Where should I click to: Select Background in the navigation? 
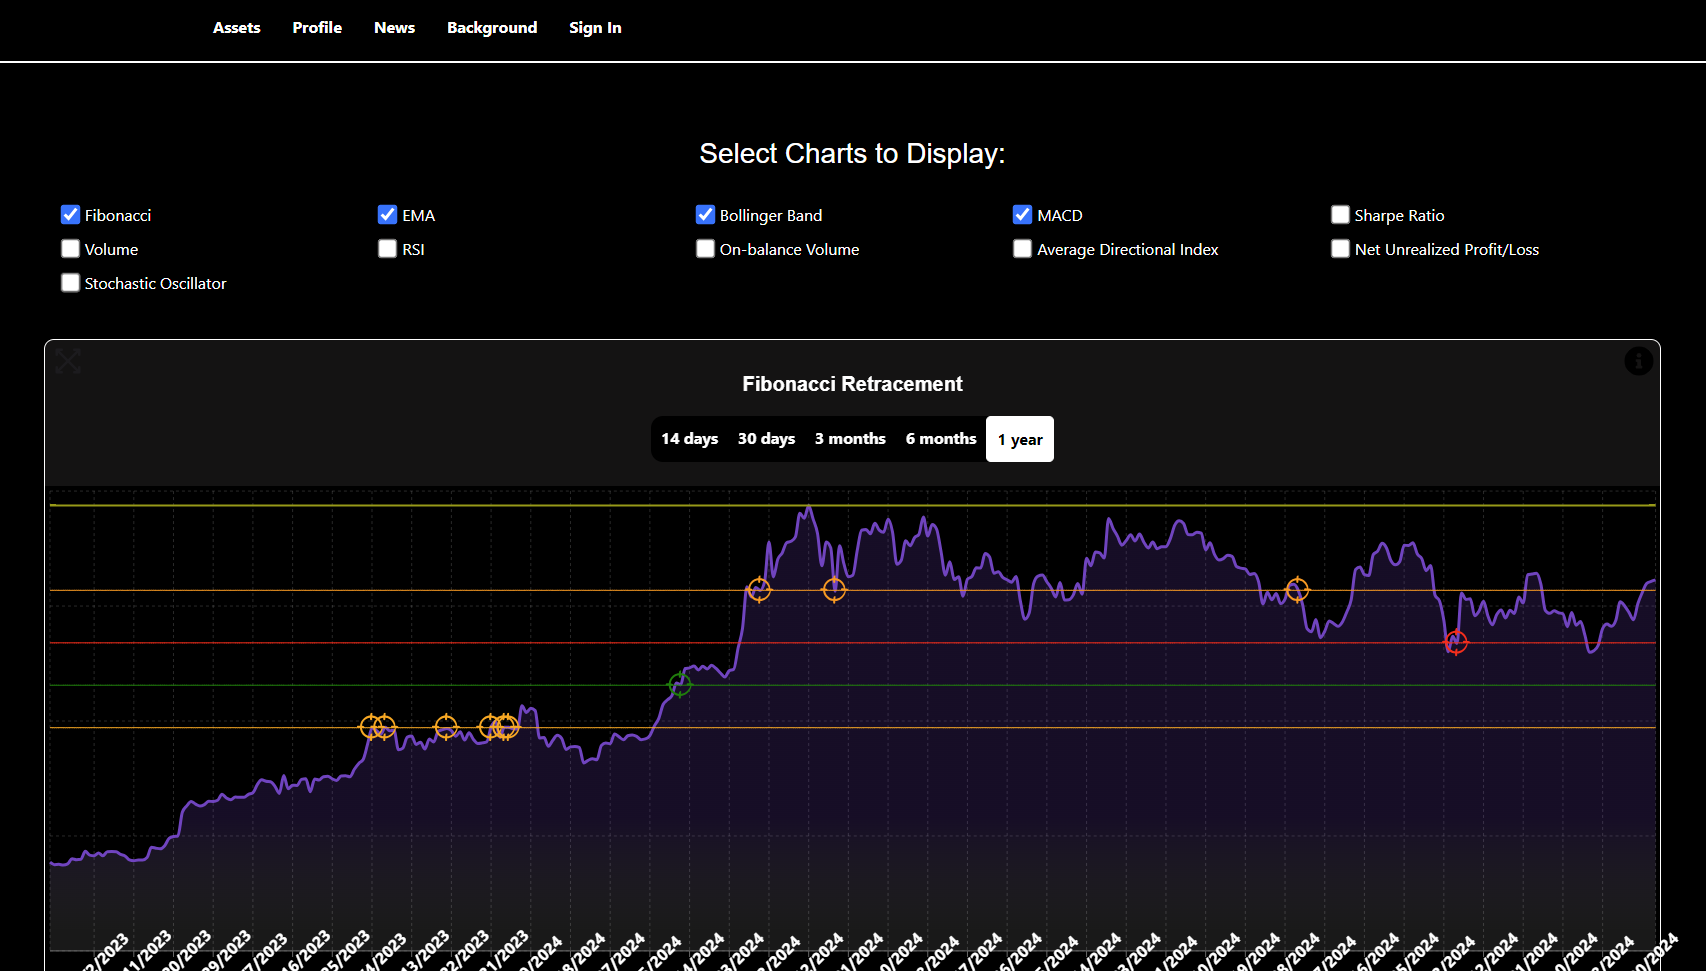(x=492, y=28)
